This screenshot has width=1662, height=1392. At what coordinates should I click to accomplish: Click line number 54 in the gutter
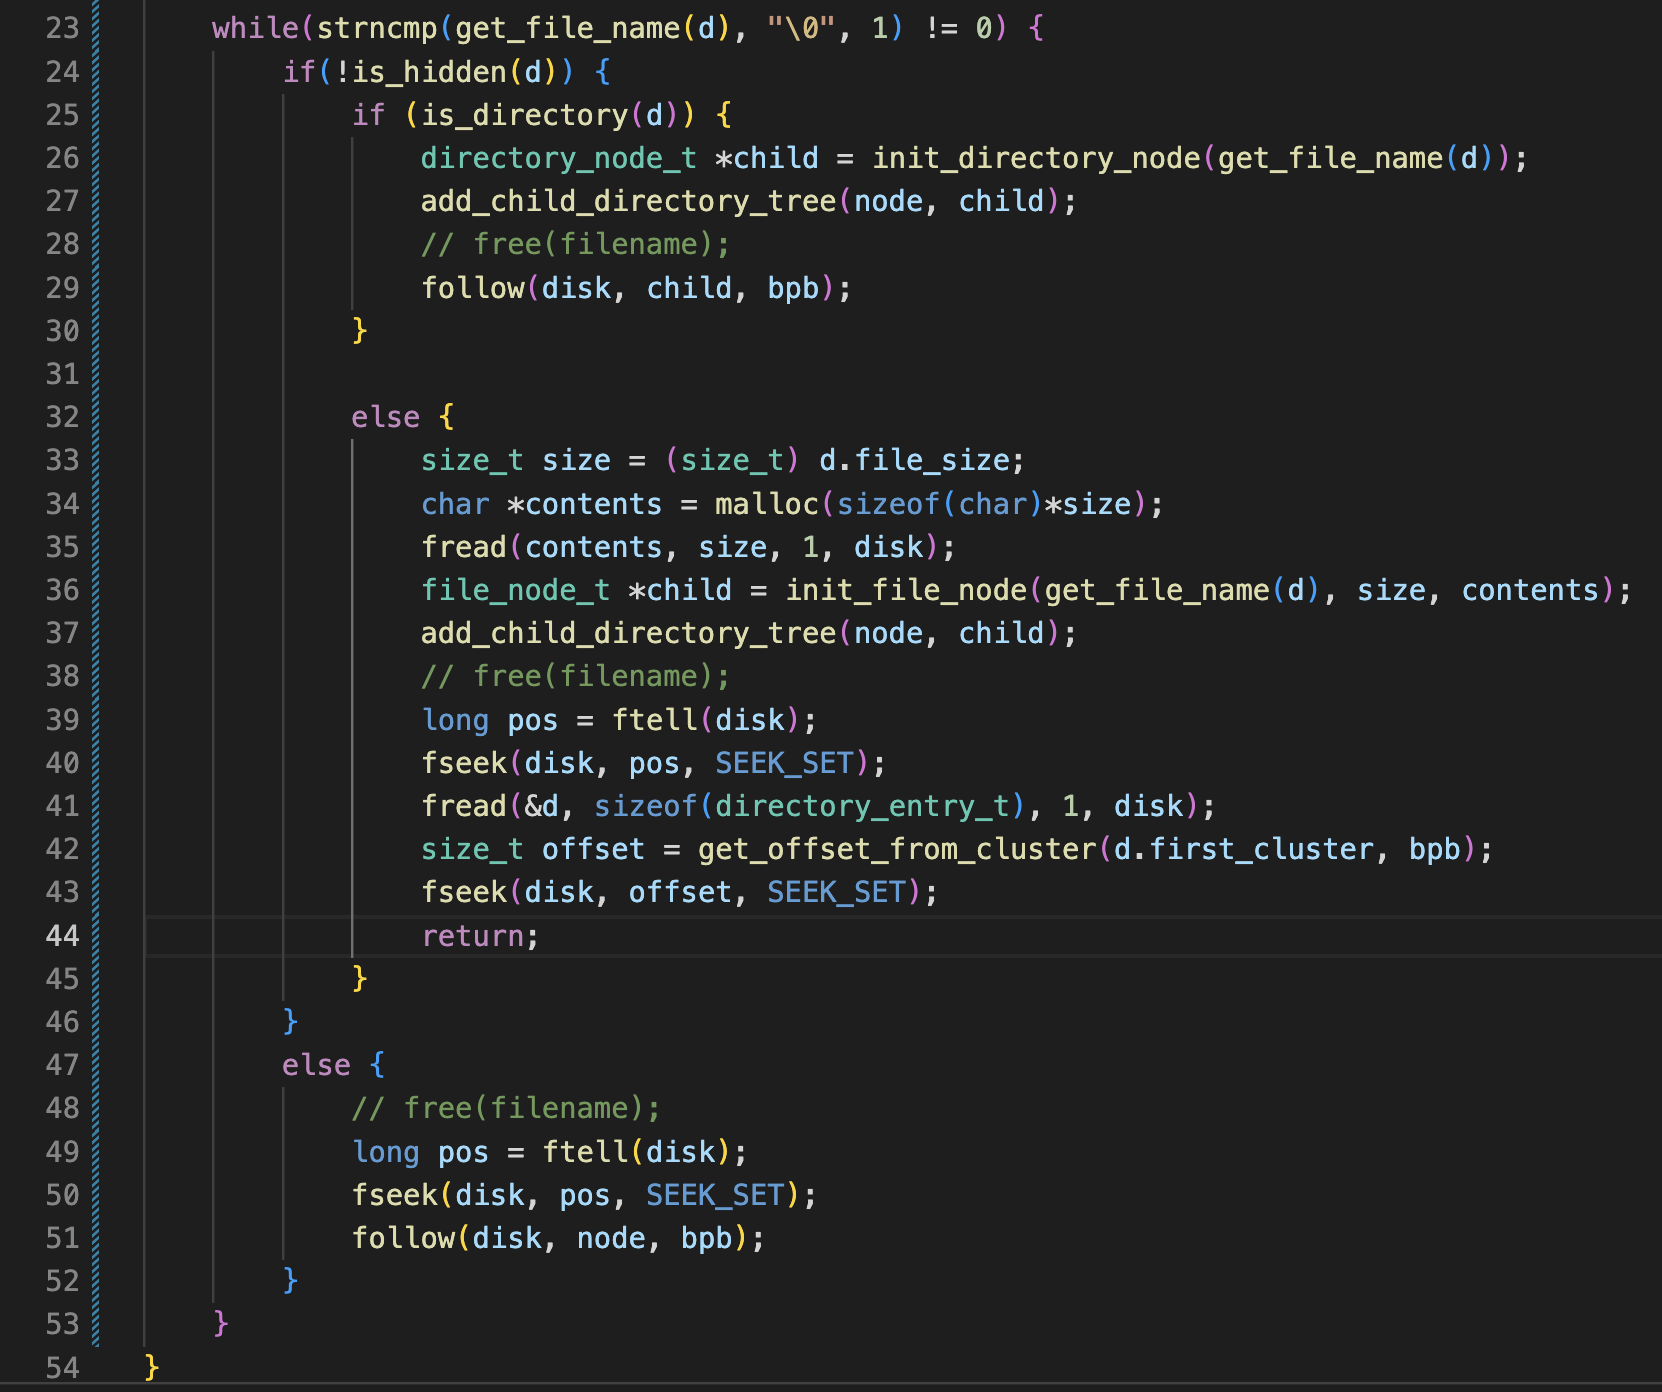62,1367
